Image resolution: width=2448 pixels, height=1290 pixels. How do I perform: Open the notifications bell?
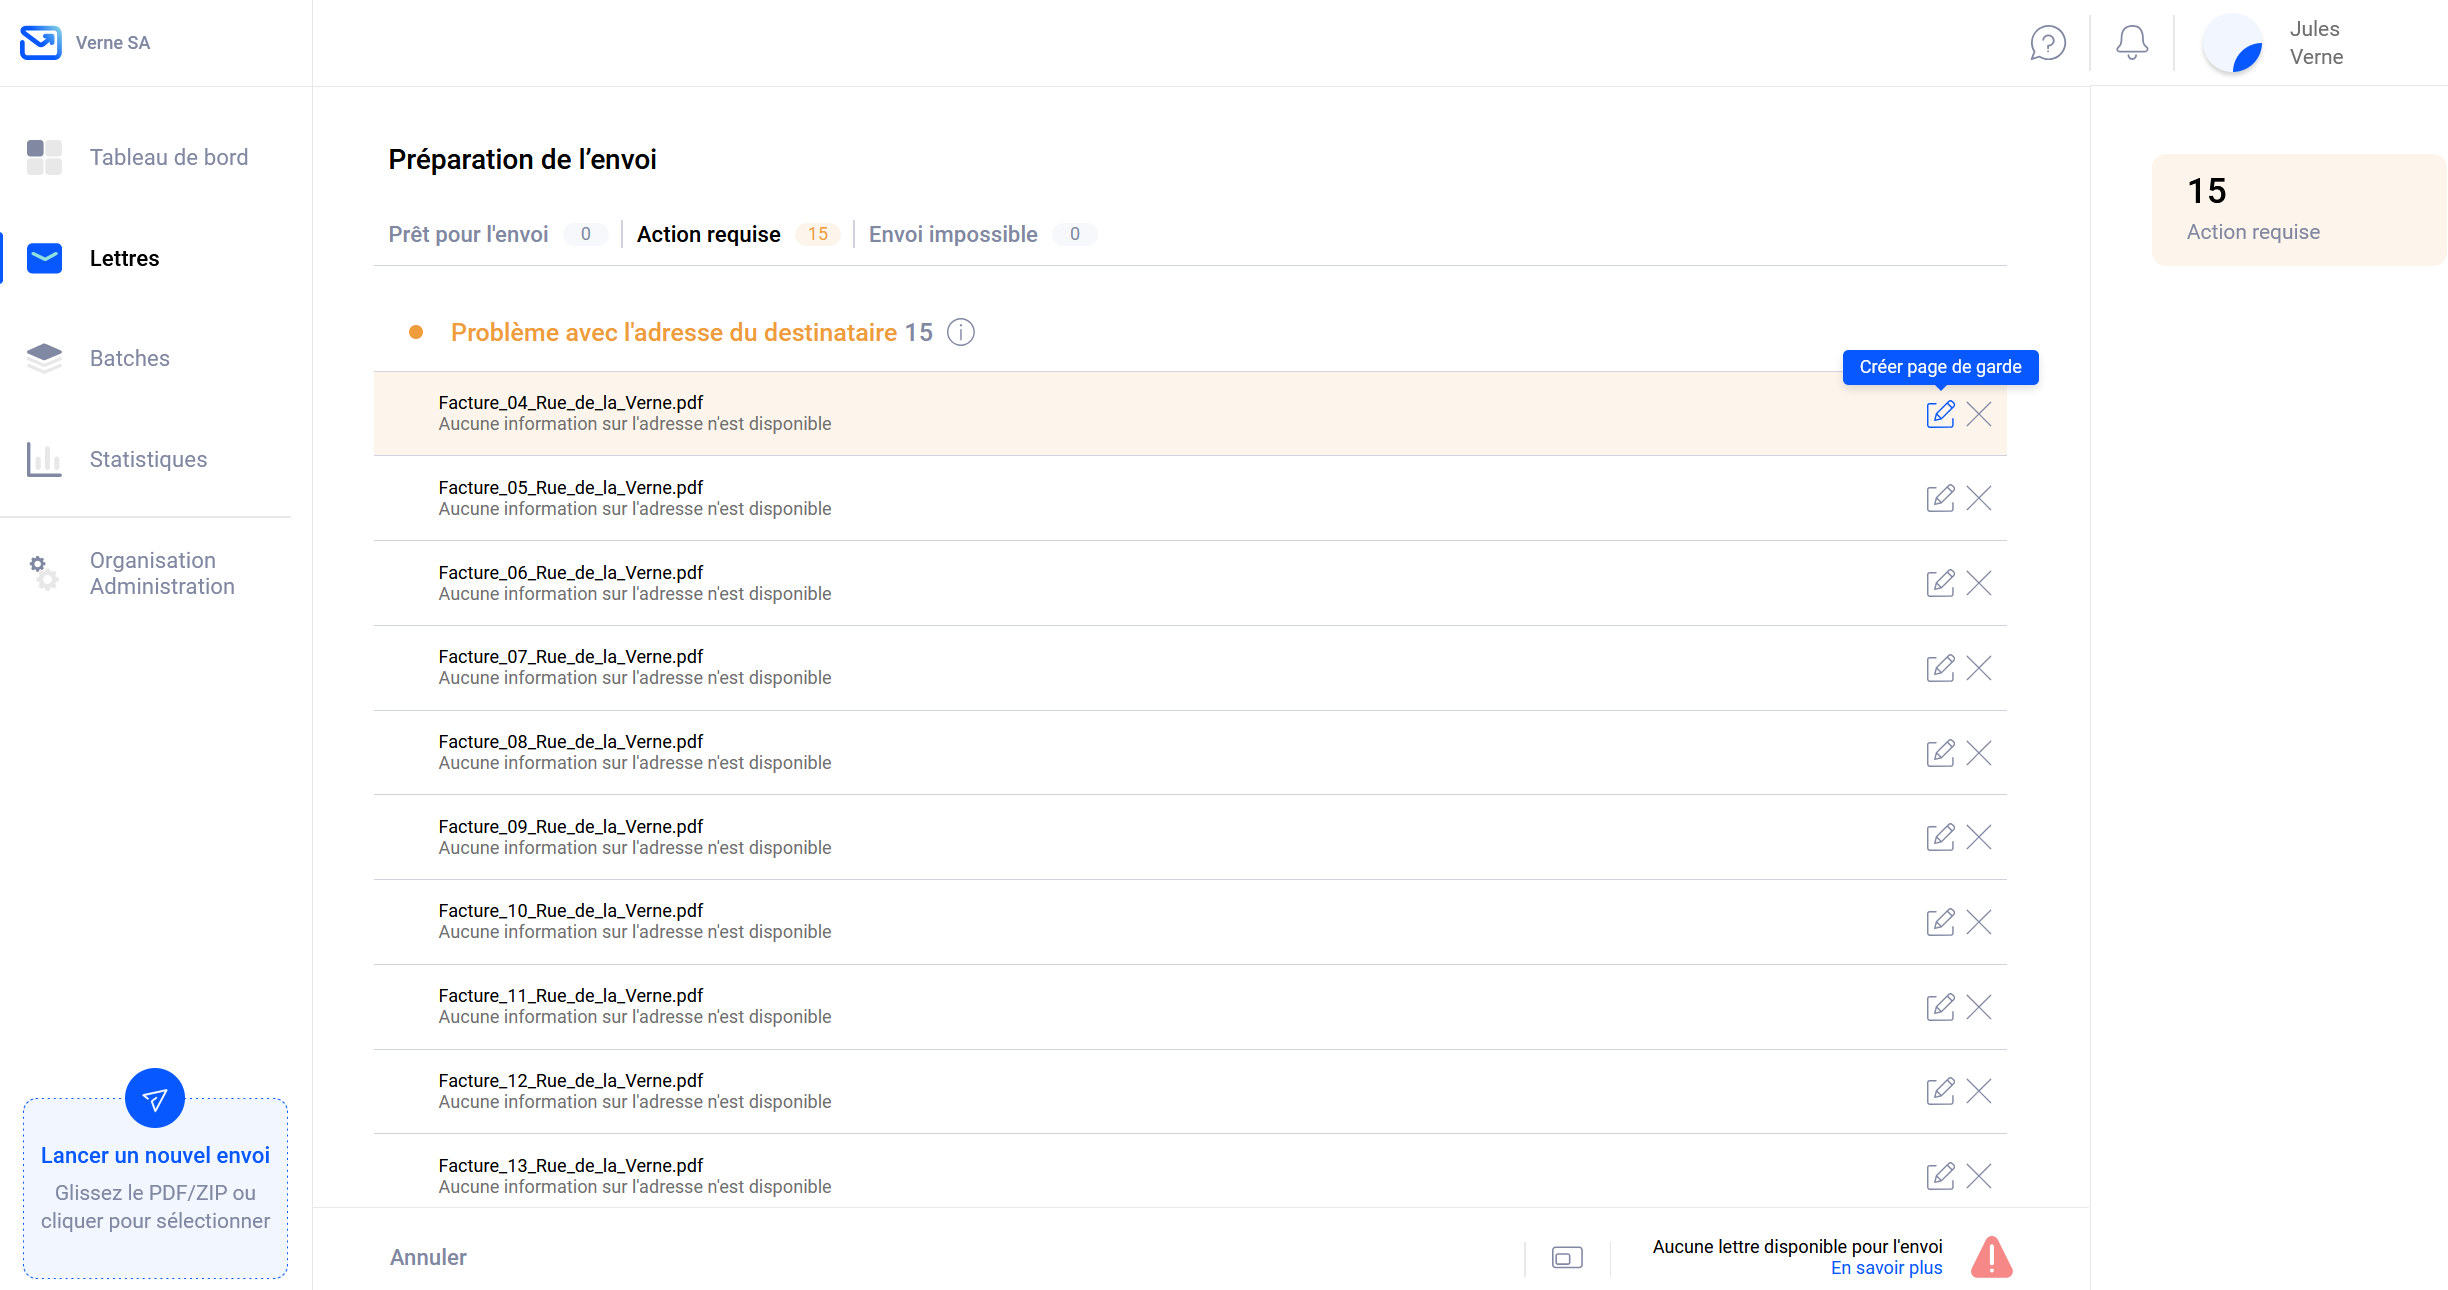click(x=2131, y=43)
